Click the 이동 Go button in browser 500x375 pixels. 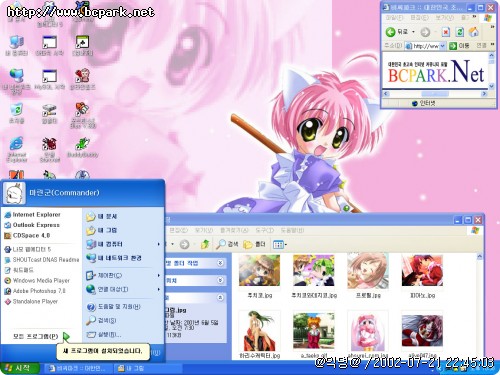[x=459, y=46]
